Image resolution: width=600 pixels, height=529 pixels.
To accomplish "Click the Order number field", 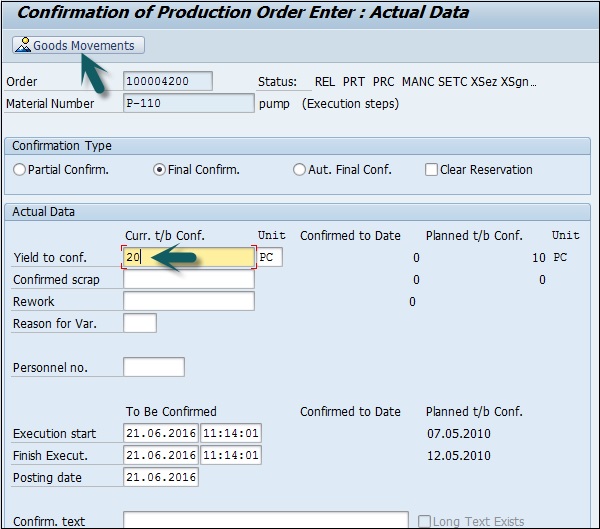I will click(x=168, y=81).
